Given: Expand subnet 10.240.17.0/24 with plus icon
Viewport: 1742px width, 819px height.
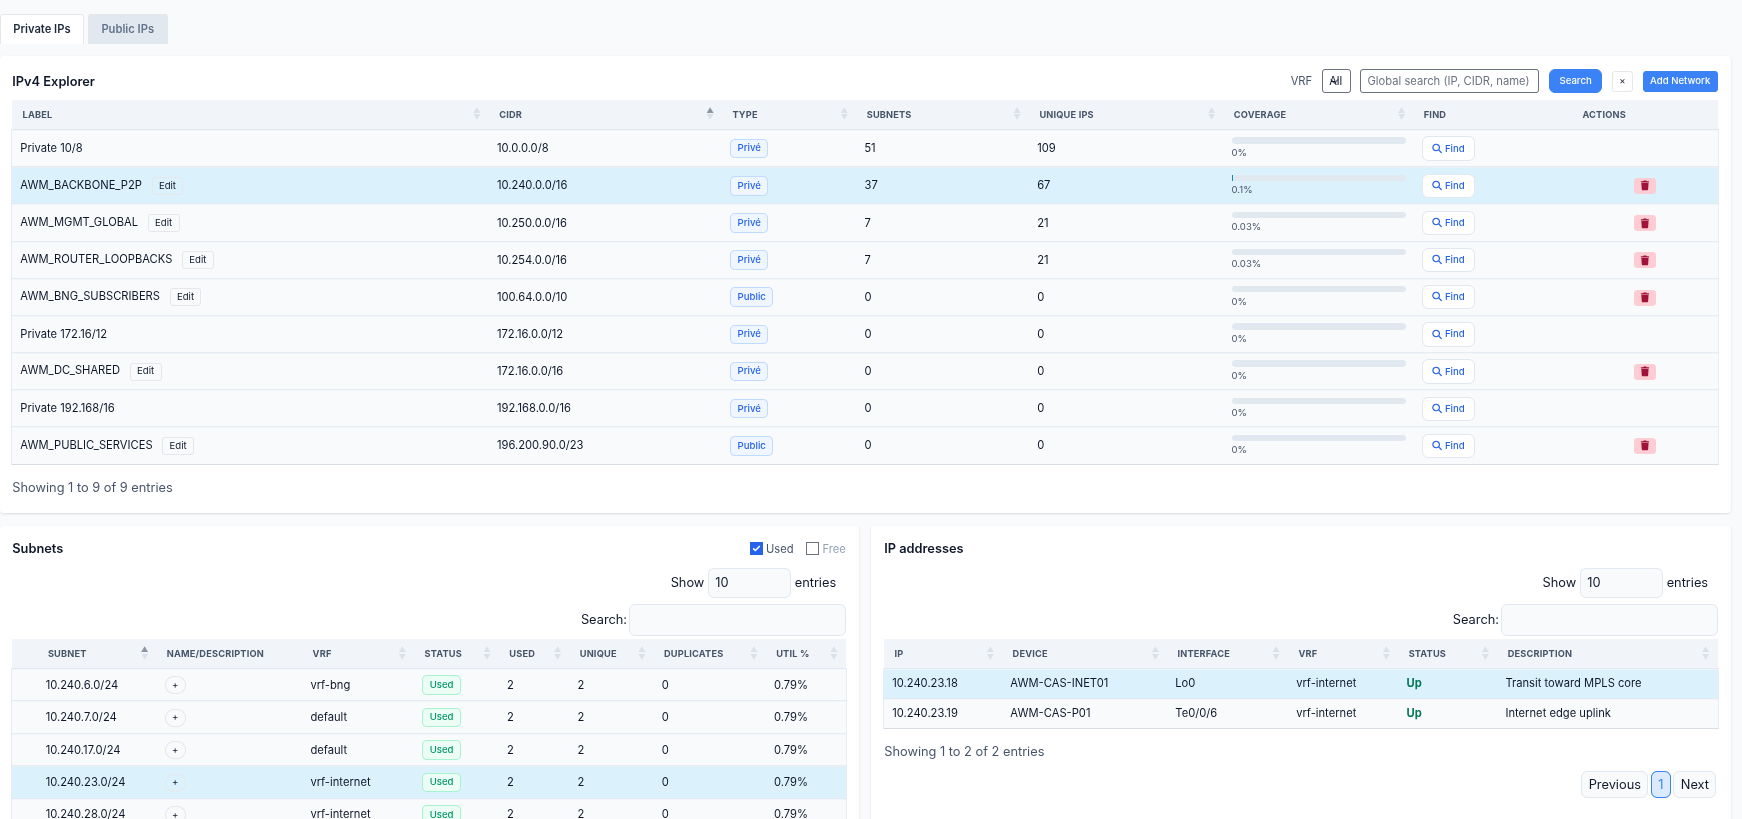Looking at the screenshot, I should [x=175, y=750].
